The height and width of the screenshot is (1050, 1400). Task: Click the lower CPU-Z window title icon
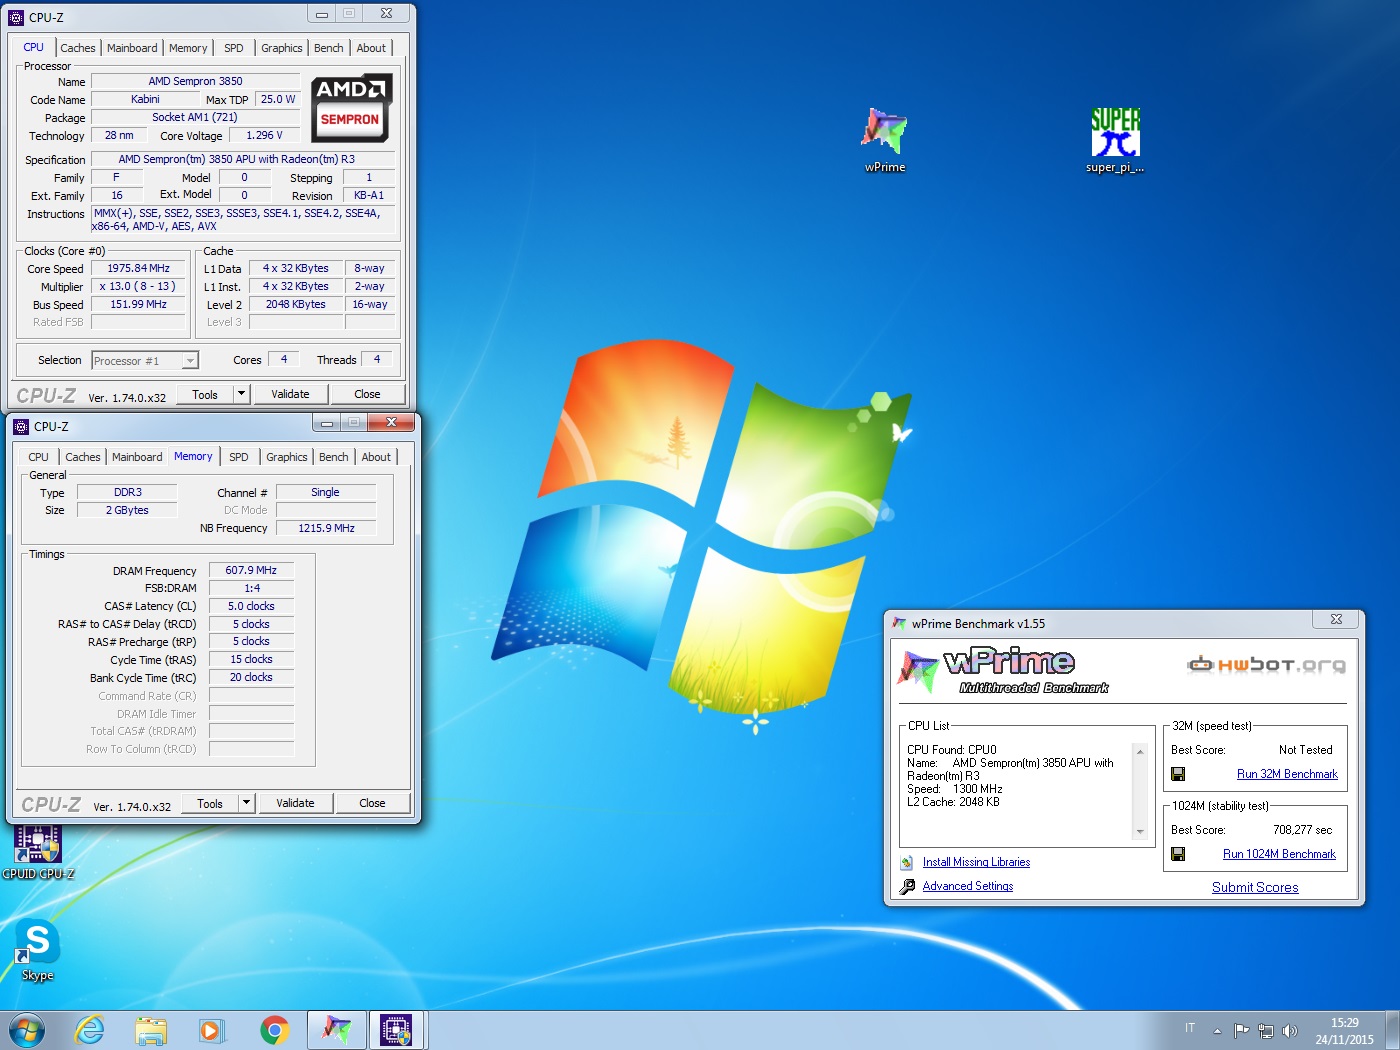coord(21,426)
